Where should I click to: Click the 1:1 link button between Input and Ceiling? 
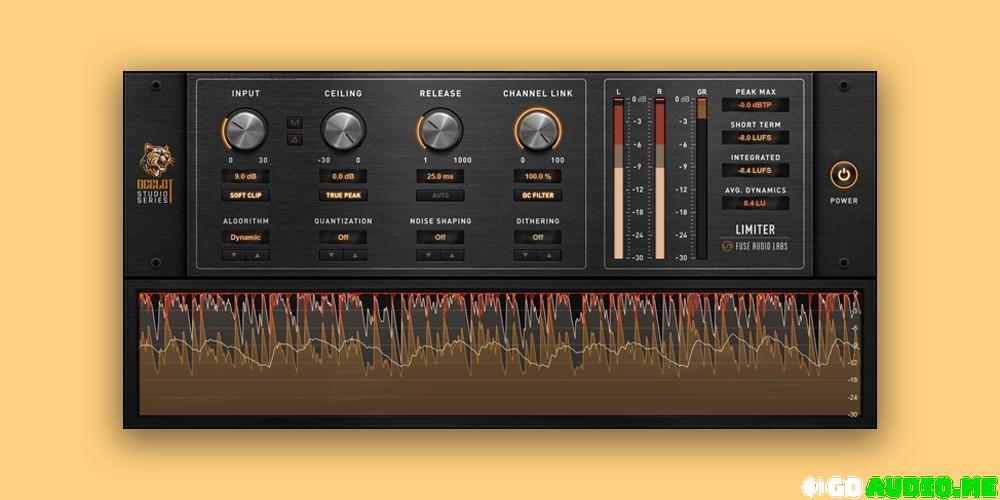click(x=295, y=122)
